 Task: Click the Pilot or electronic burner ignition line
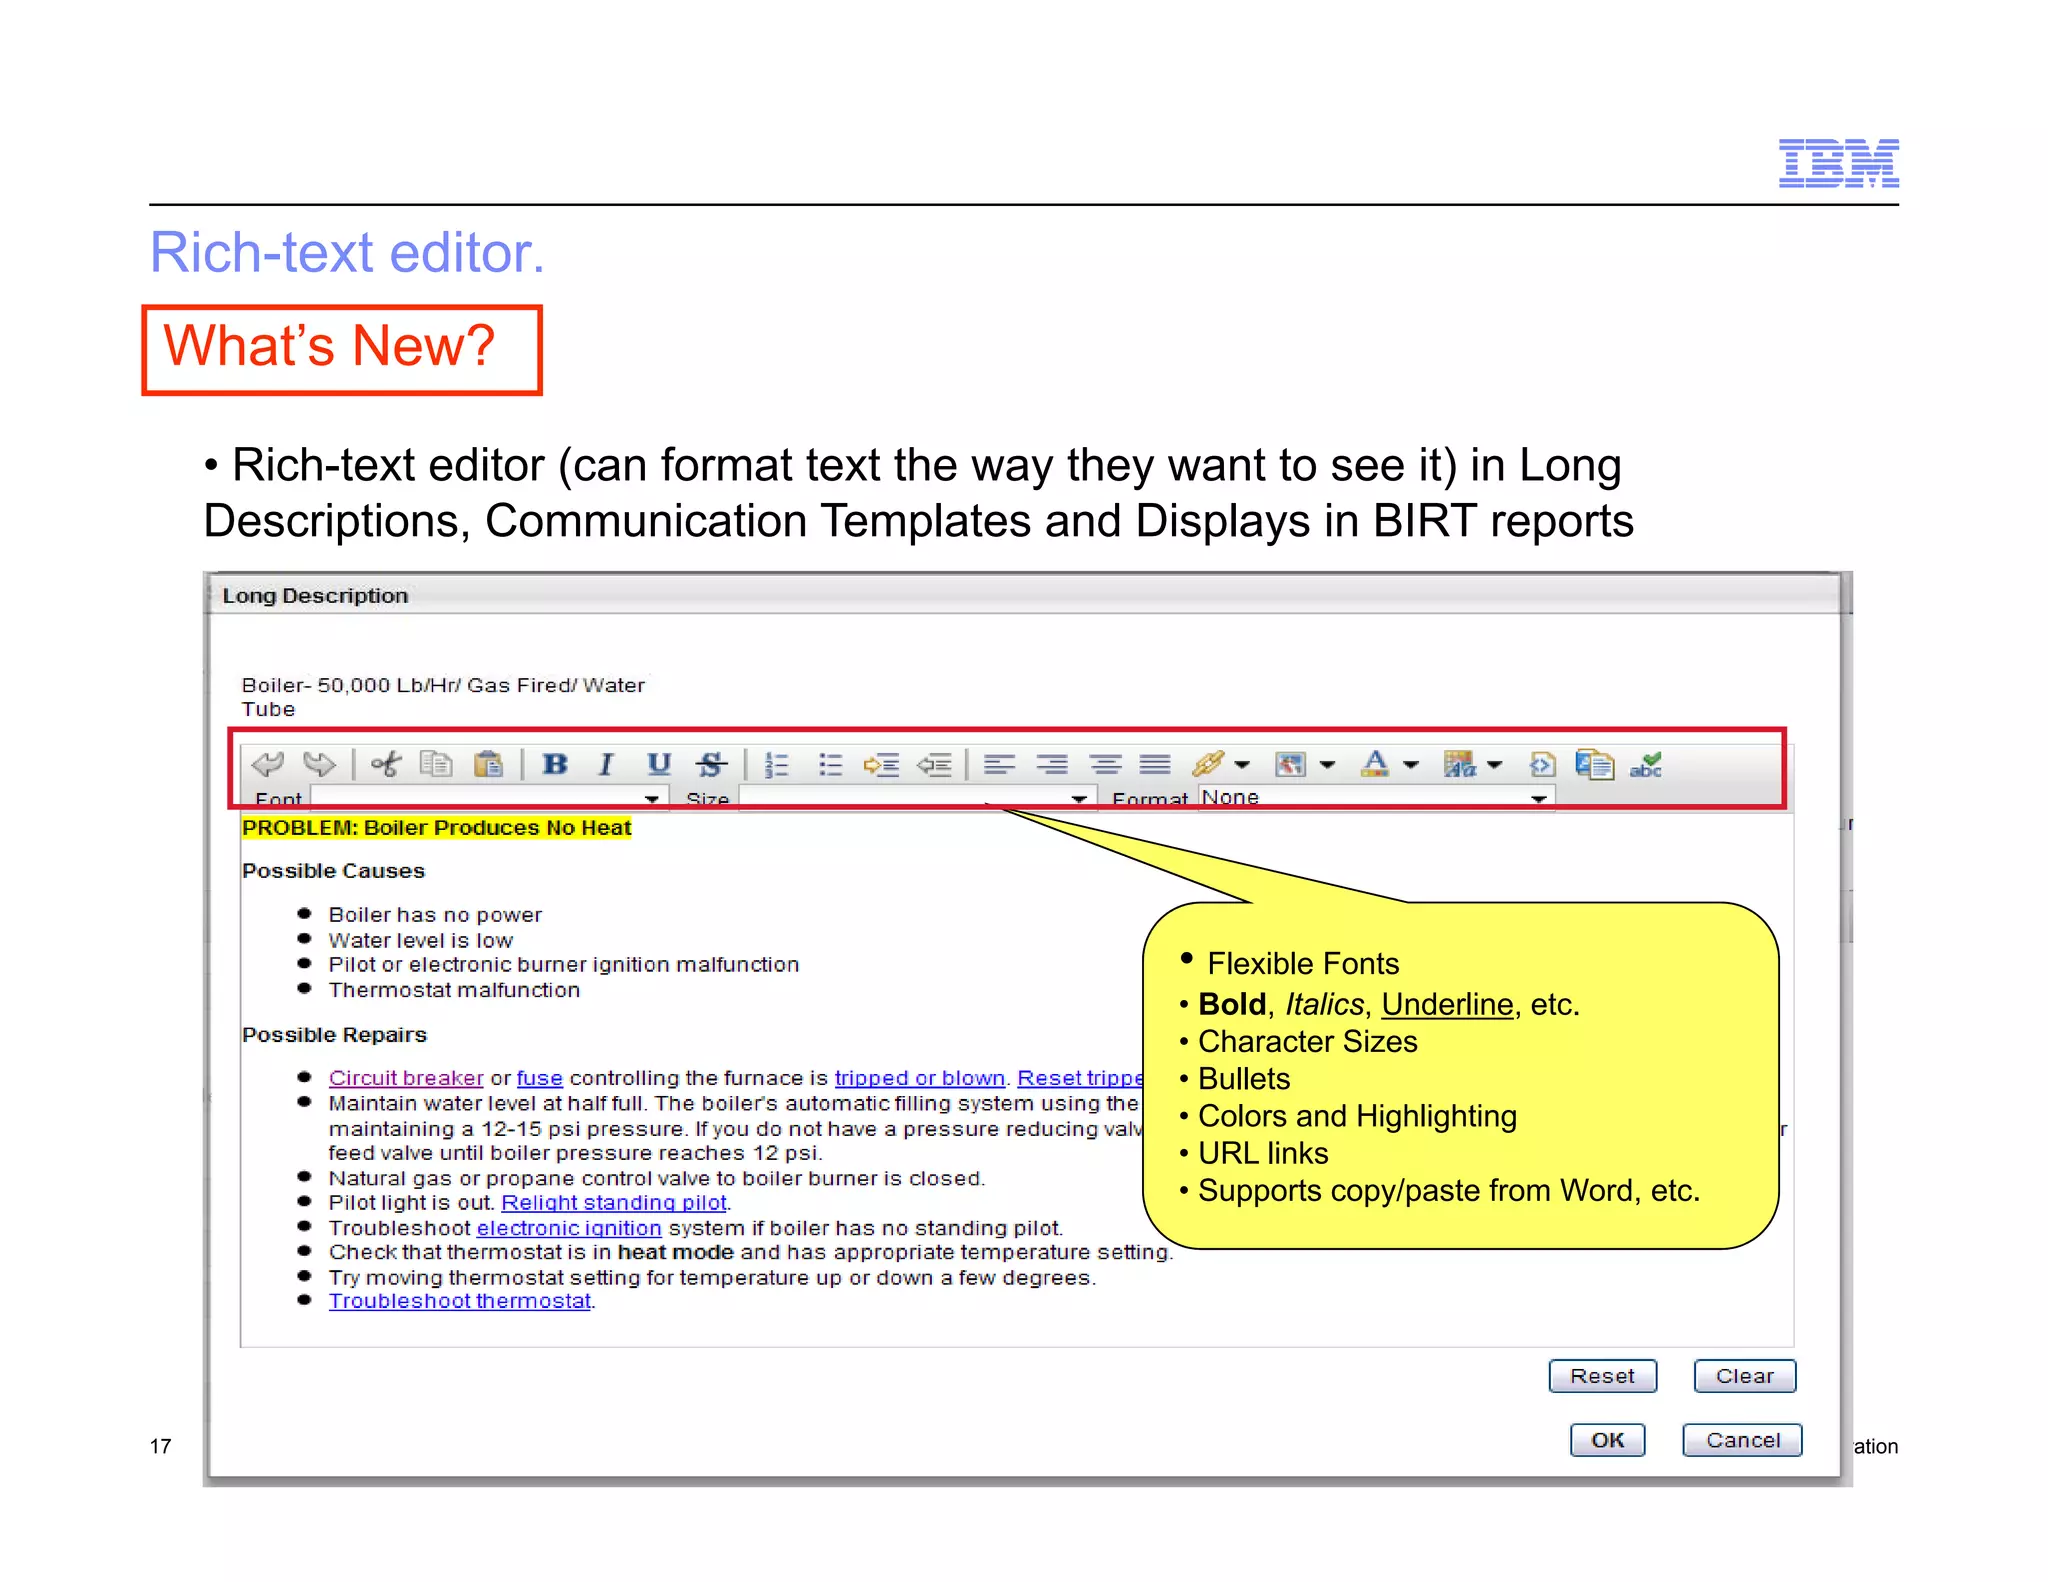point(564,965)
